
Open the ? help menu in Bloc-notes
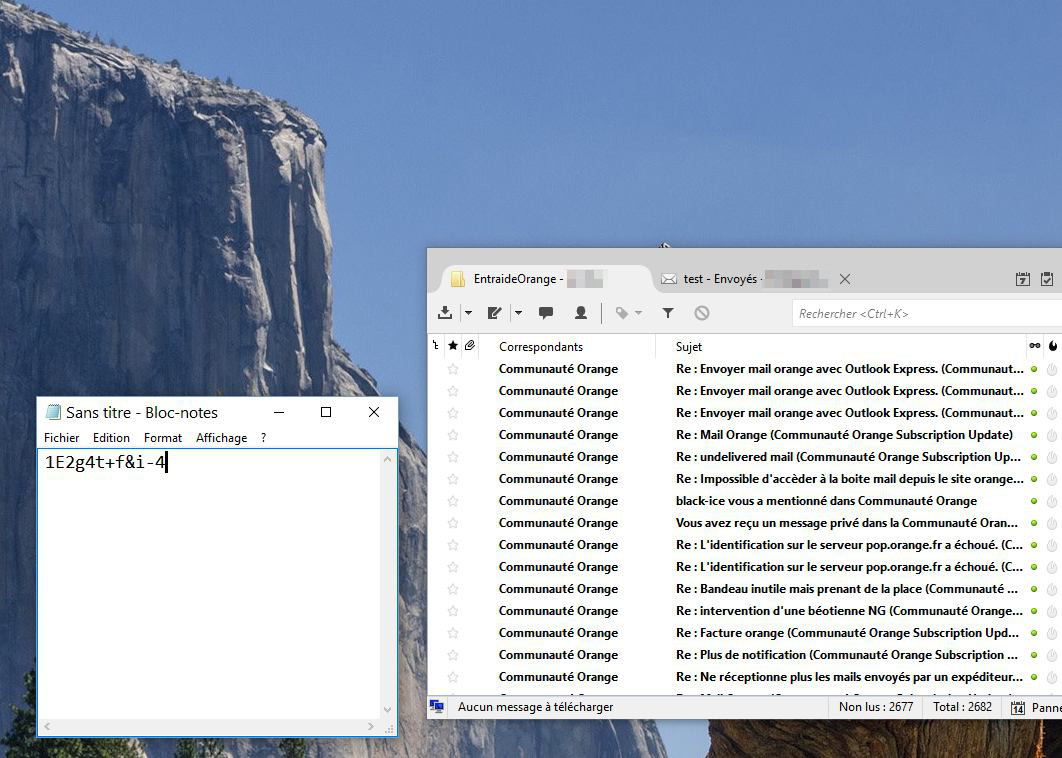tap(263, 438)
